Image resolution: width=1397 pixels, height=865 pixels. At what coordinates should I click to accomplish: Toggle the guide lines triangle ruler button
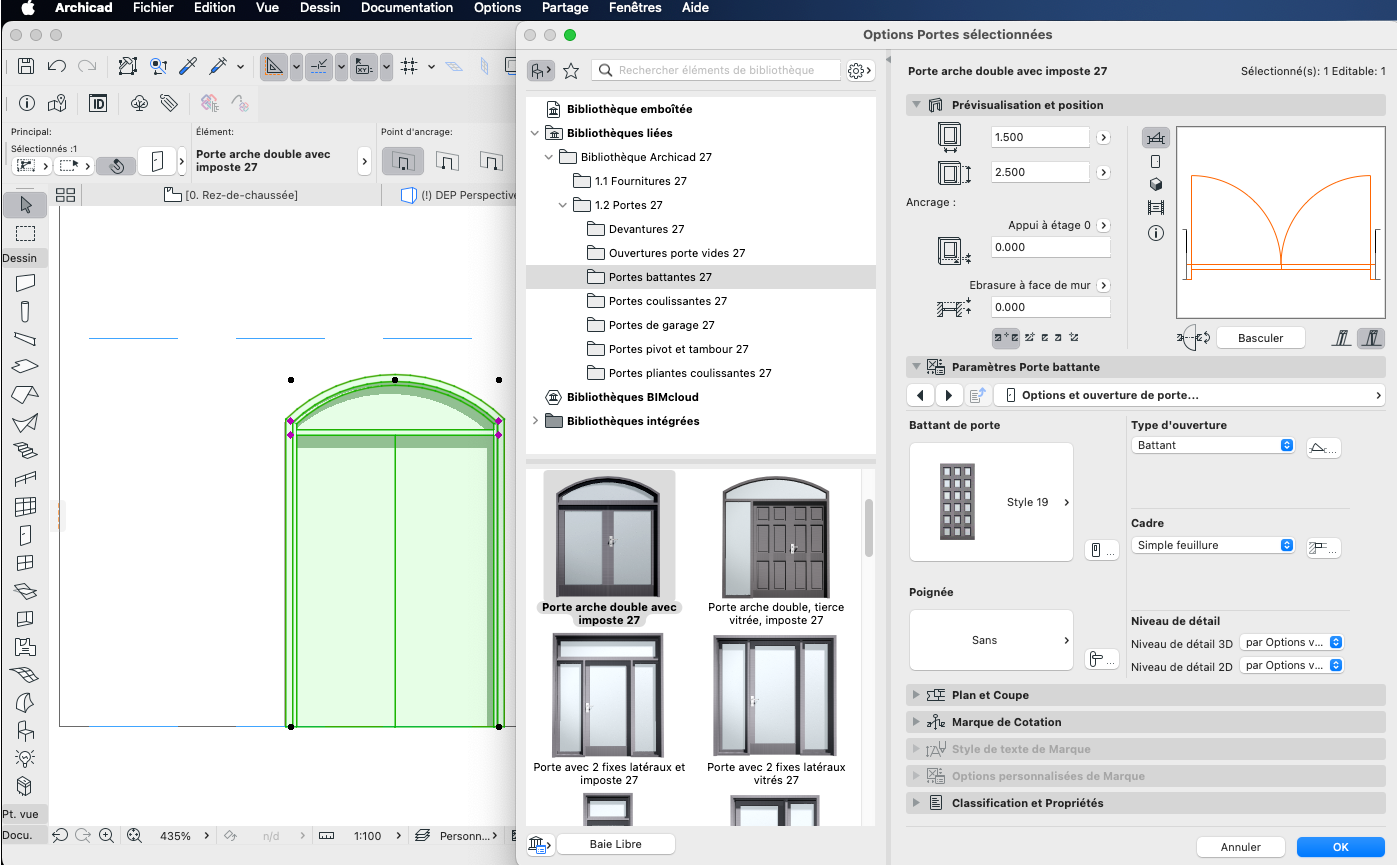coord(274,66)
